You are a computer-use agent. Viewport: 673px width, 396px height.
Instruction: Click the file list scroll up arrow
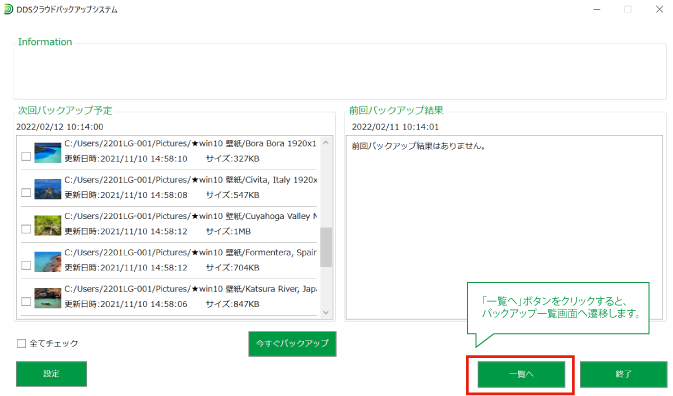(x=326, y=142)
